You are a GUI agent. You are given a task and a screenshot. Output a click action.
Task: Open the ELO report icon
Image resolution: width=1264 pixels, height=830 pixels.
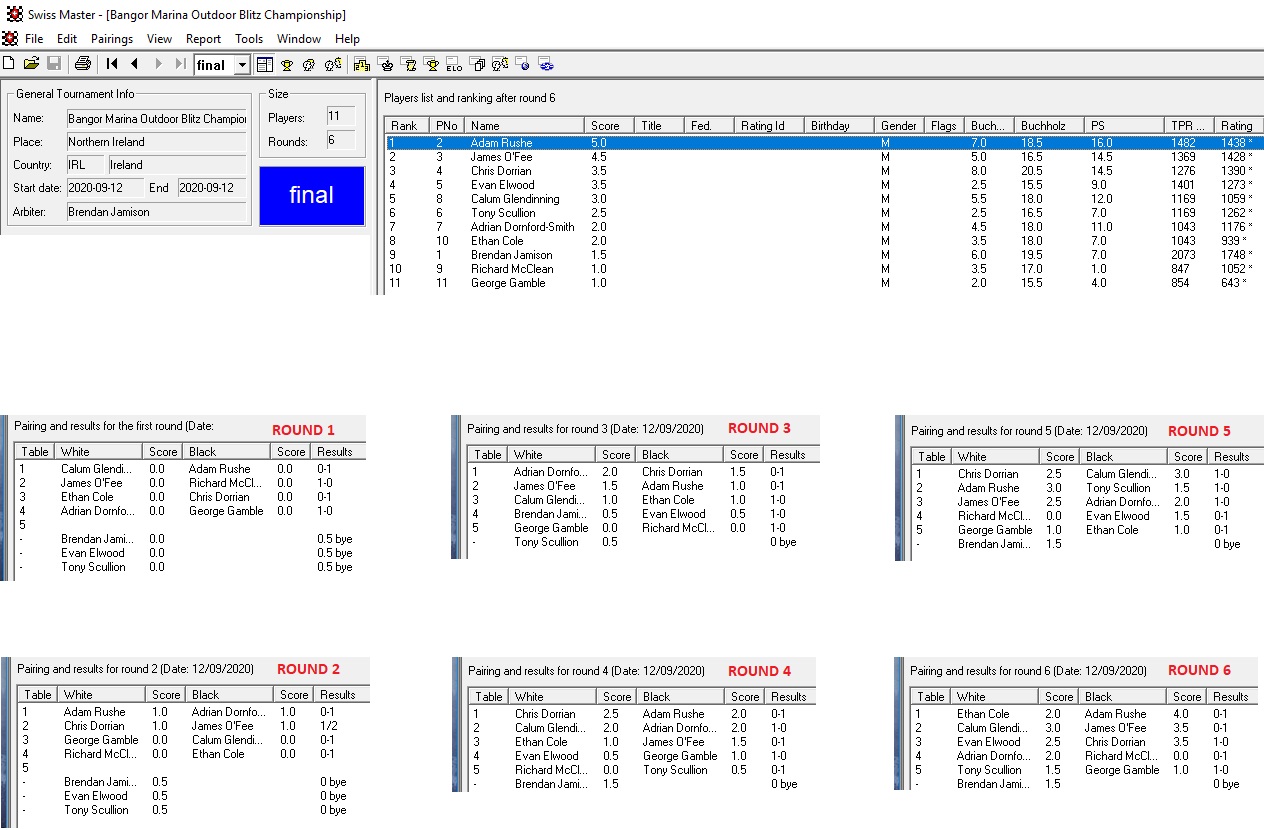(454, 65)
